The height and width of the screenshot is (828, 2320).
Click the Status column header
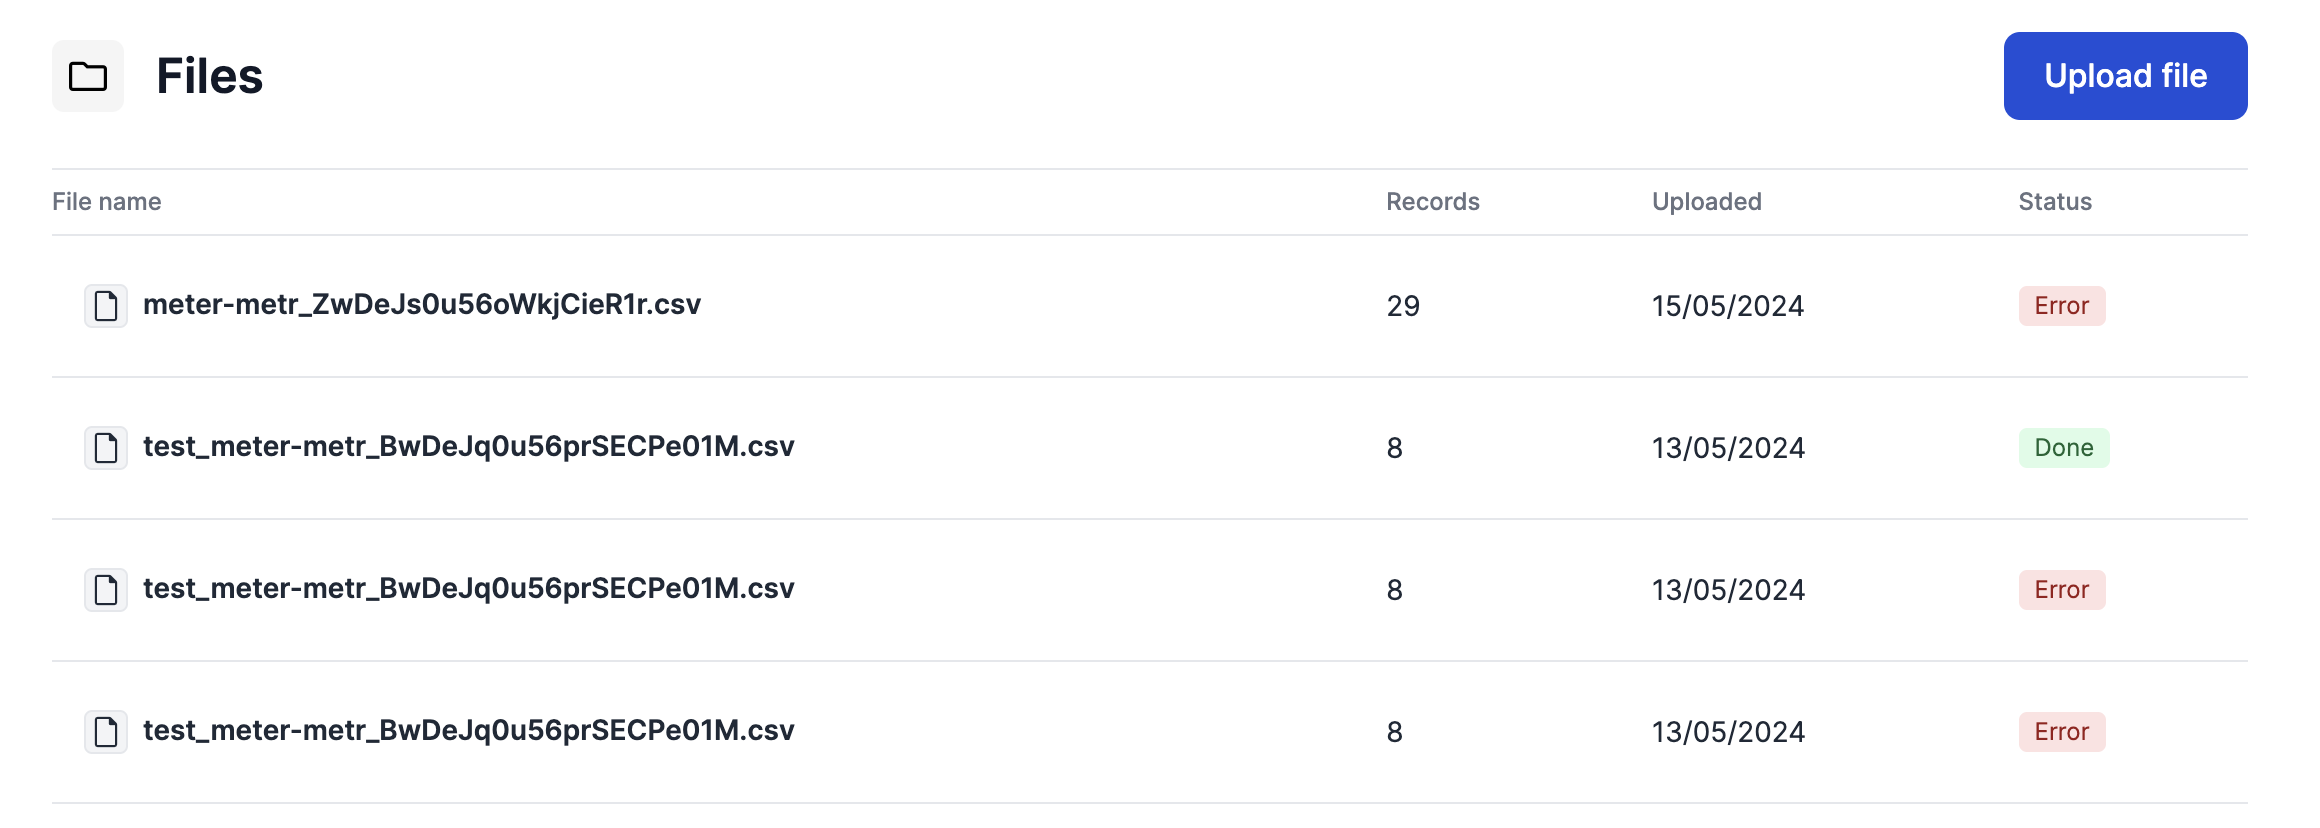coord(2054,202)
